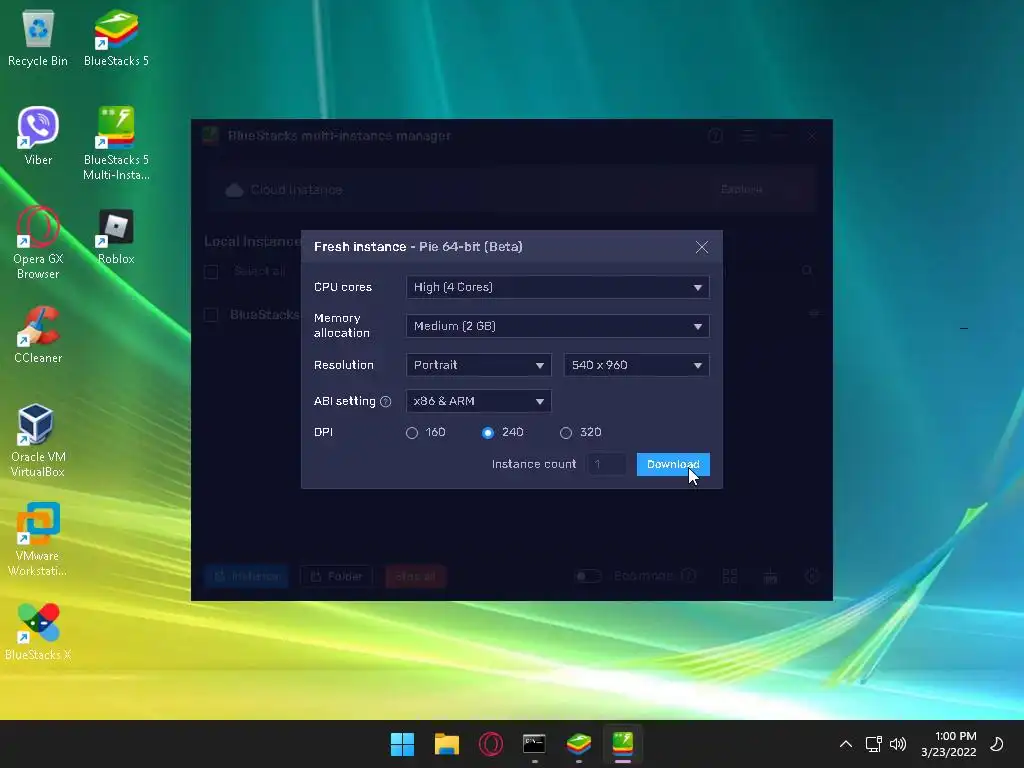Open the Memory allocation dropdown
Screen dimensions: 1024x768
tap(557, 326)
